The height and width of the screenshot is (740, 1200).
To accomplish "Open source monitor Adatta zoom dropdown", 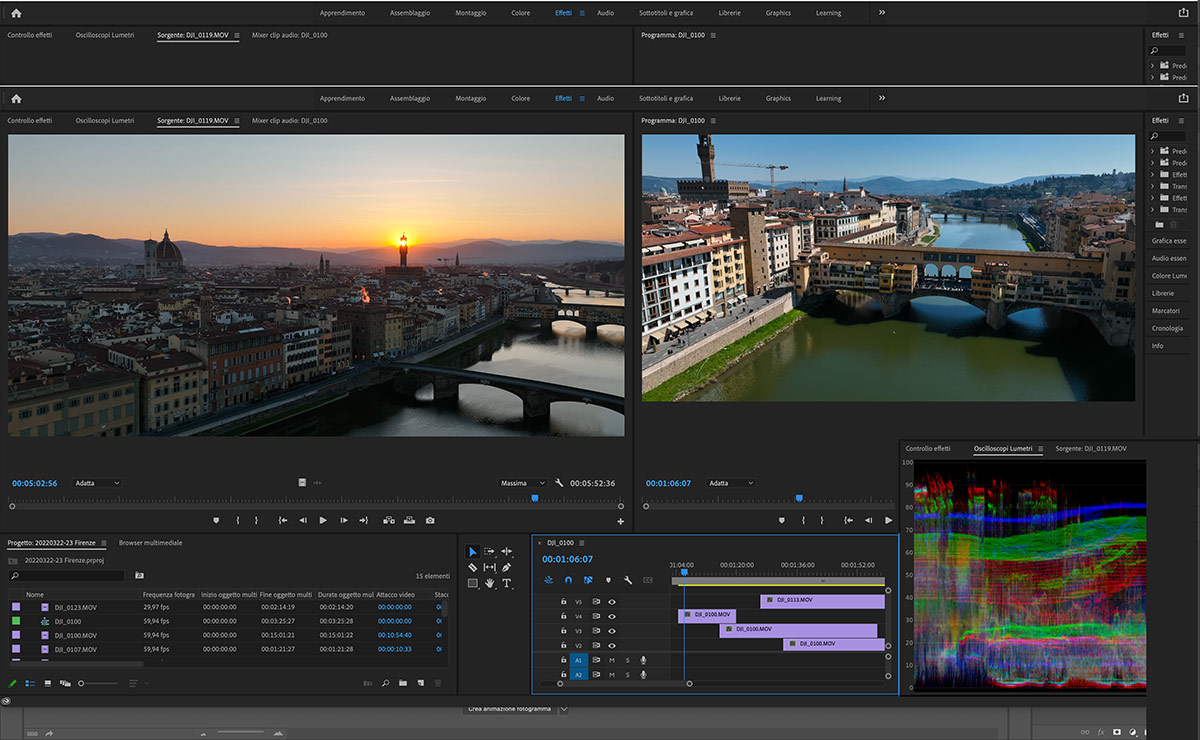I will 97,483.
